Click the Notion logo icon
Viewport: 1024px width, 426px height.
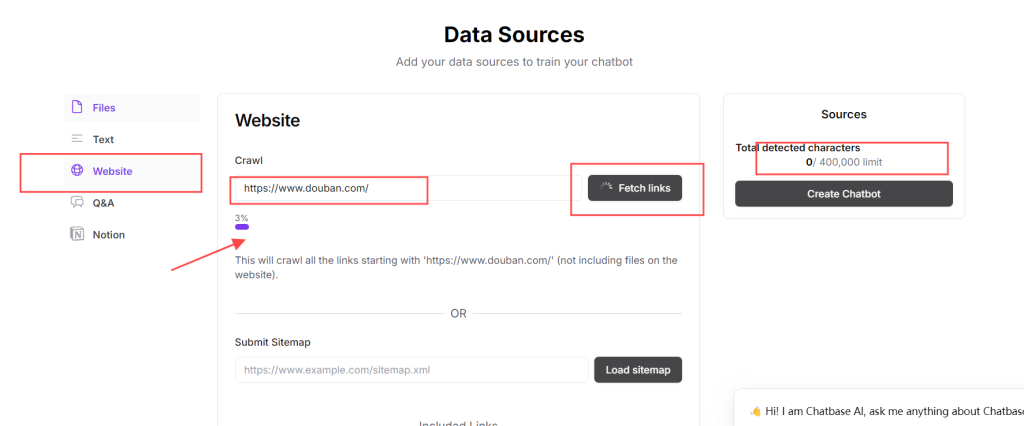77,234
